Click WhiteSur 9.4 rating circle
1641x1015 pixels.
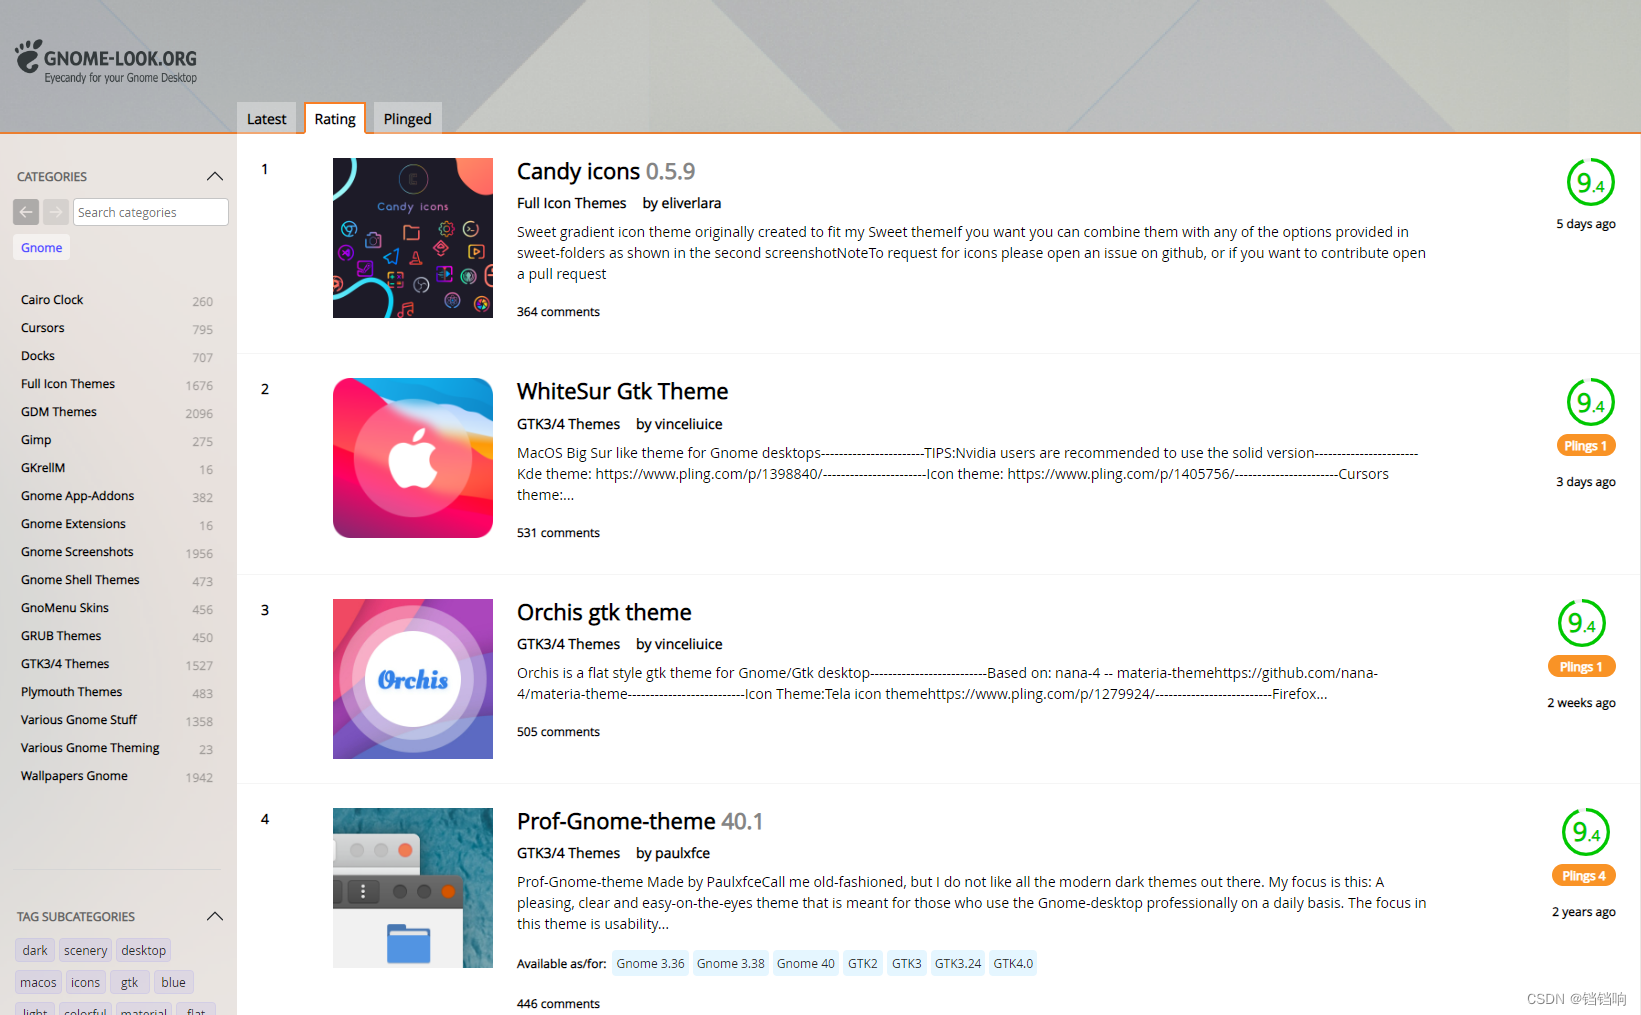[1590, 403]
